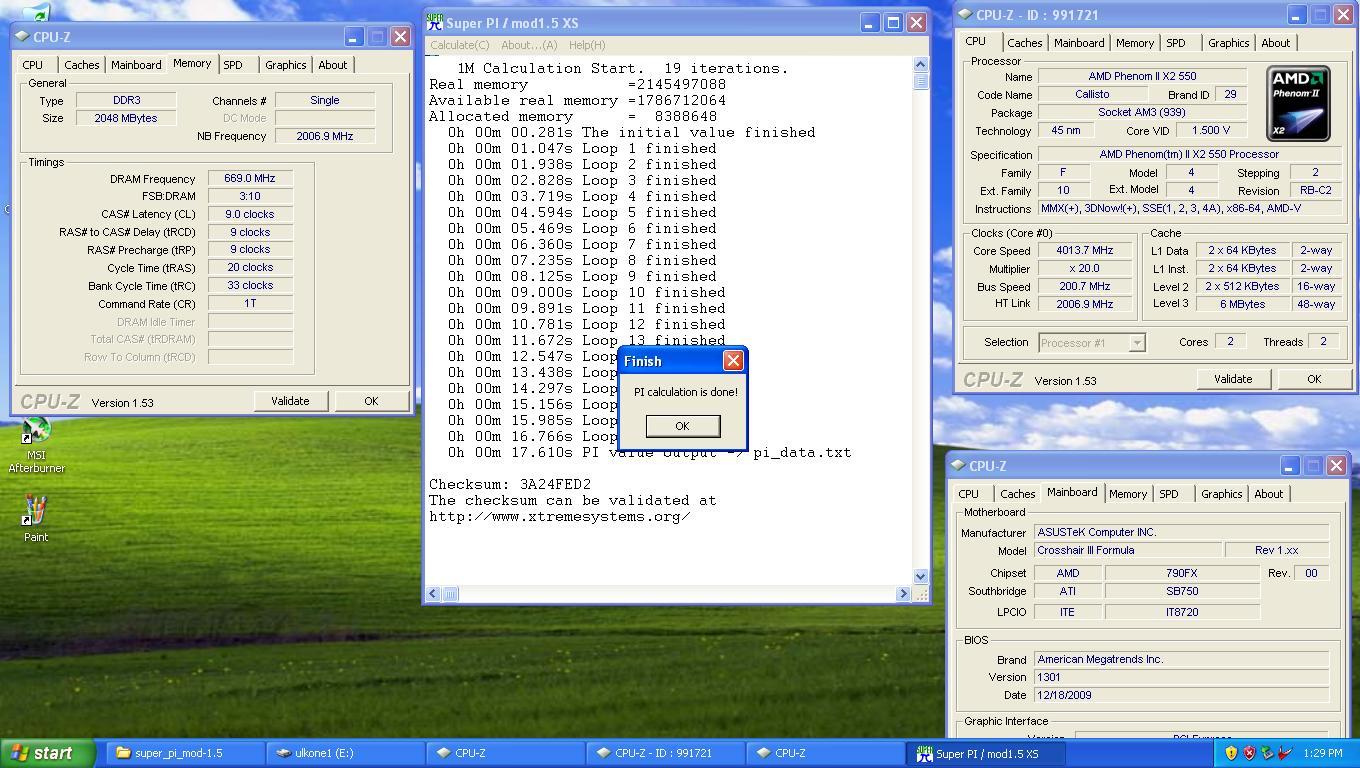Click the NB Frequency 2006.9 MHz field

point(325,136)
